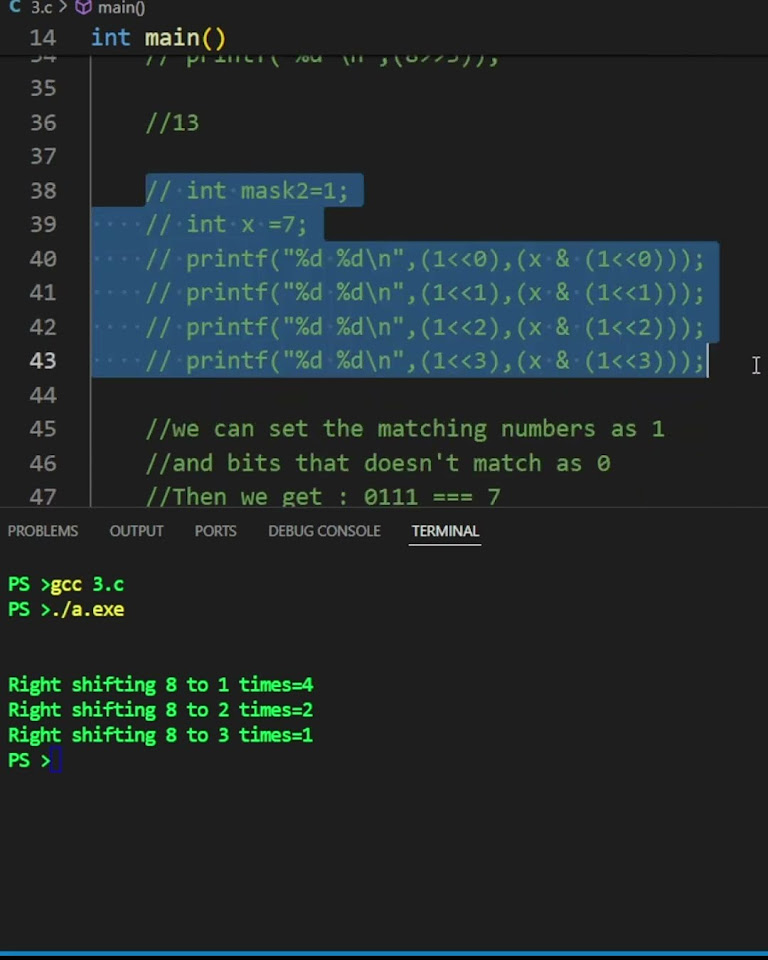Click line number 36 in gutter
The height and width of the screenshot is (960, 768).
43,122
